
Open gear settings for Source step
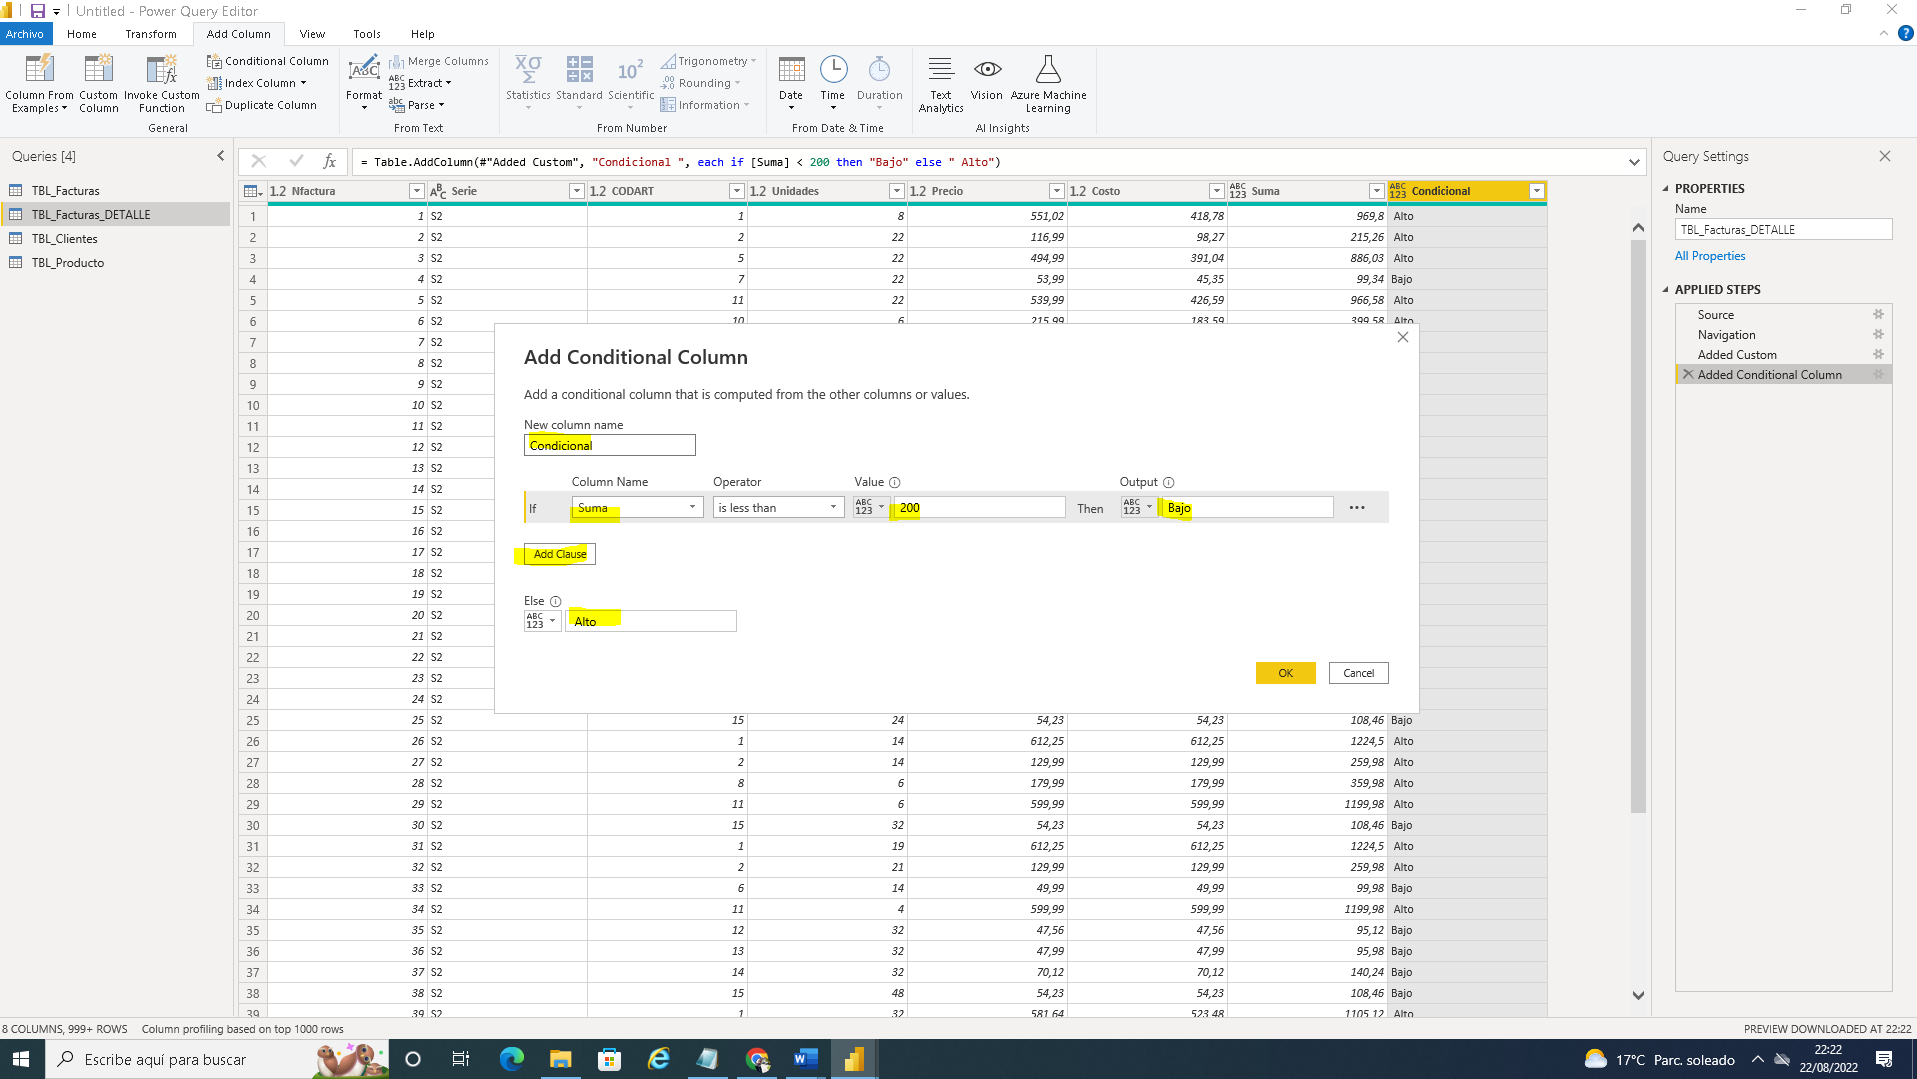1877,315
